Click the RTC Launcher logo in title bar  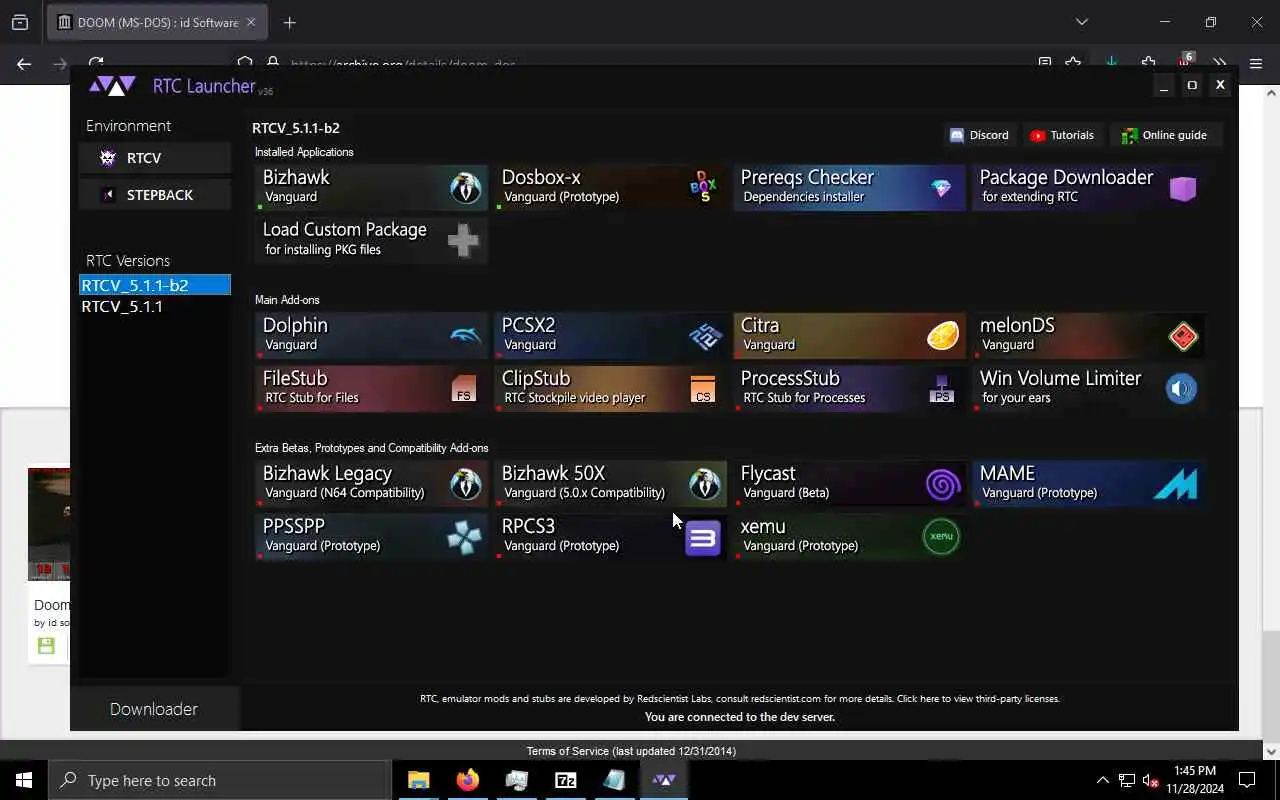click(x=112, y=87)
